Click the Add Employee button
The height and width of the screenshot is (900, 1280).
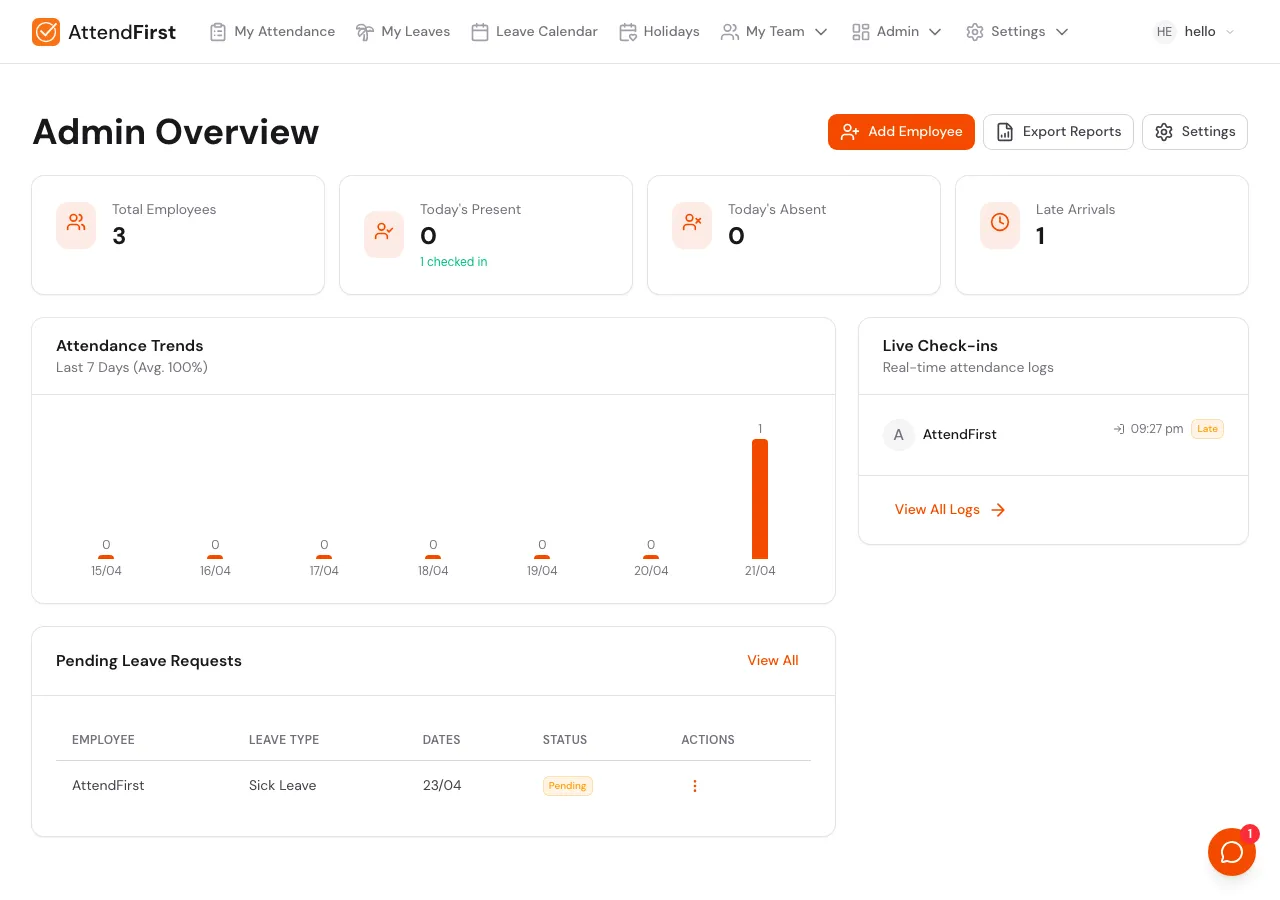pyautogui.click(x=901, y=132)
